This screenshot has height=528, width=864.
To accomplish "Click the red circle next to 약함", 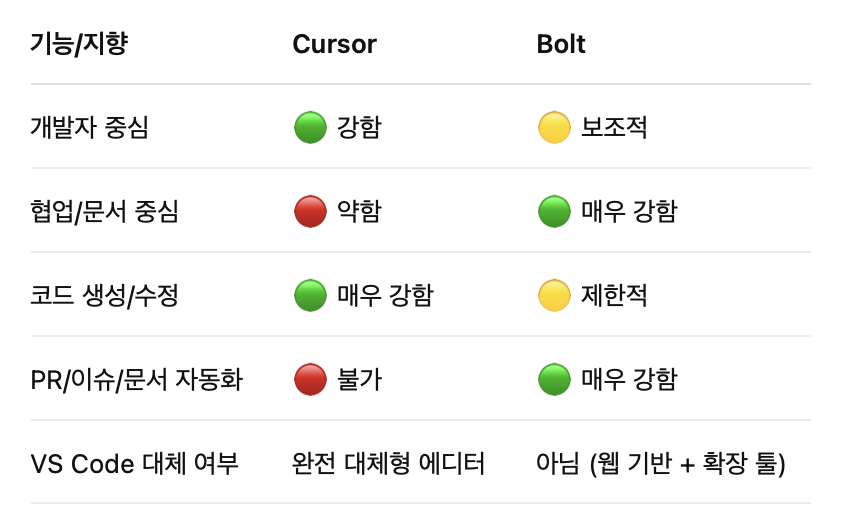I will (x=310, y=211).
